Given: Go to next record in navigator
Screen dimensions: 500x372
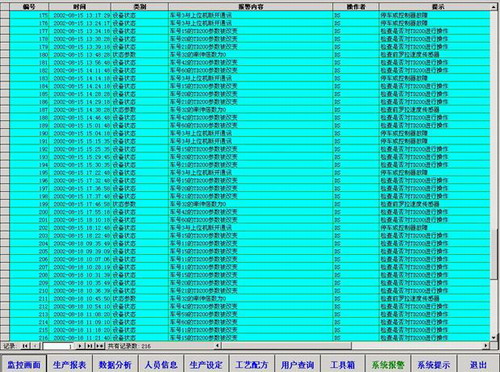Looking at the screenshot, I should (80, 346).
